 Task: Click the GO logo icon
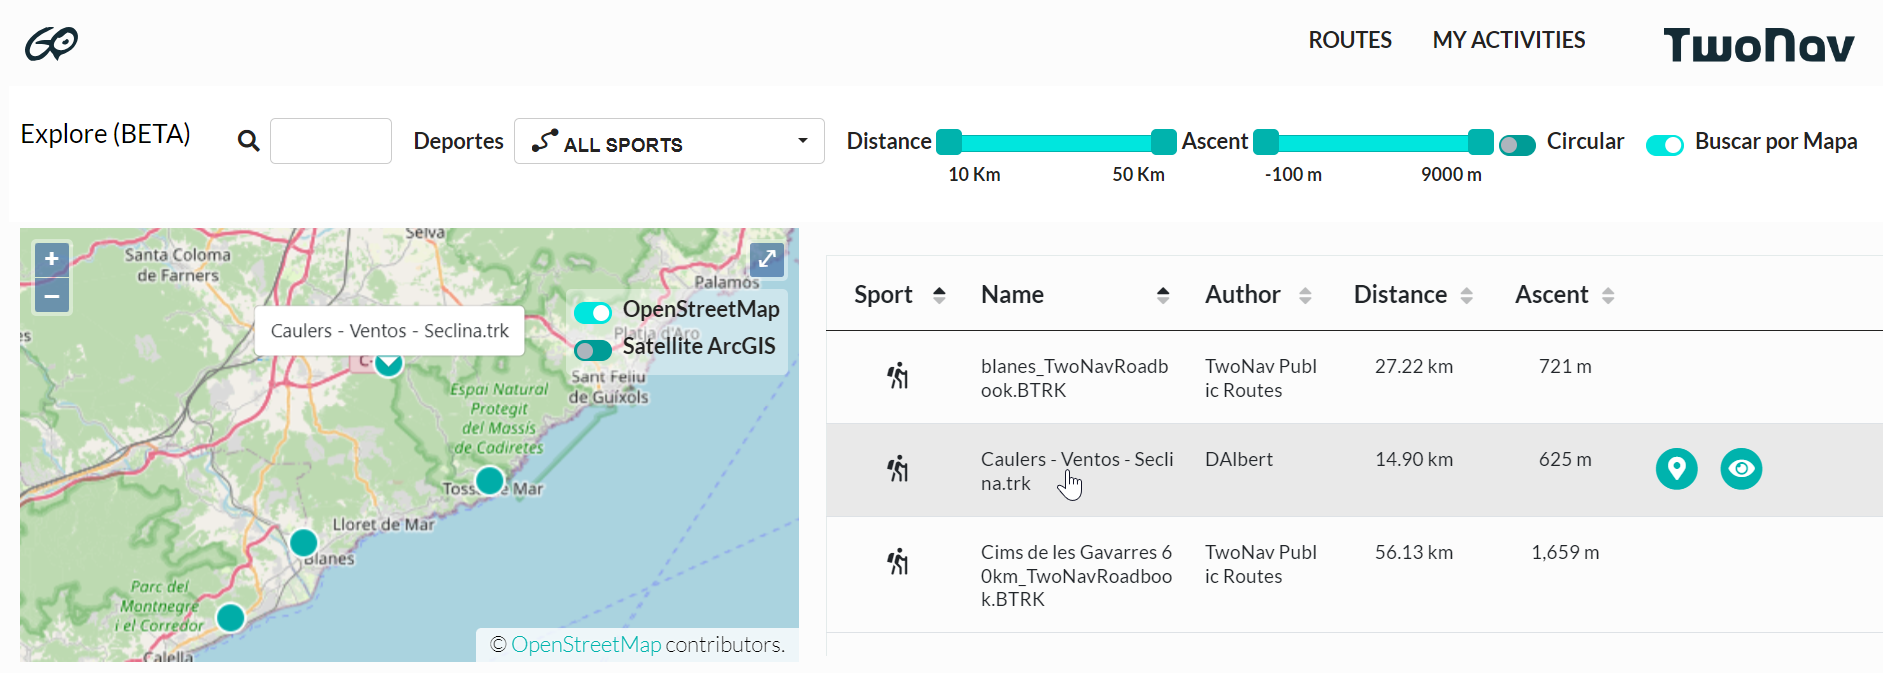coord(51,43)
